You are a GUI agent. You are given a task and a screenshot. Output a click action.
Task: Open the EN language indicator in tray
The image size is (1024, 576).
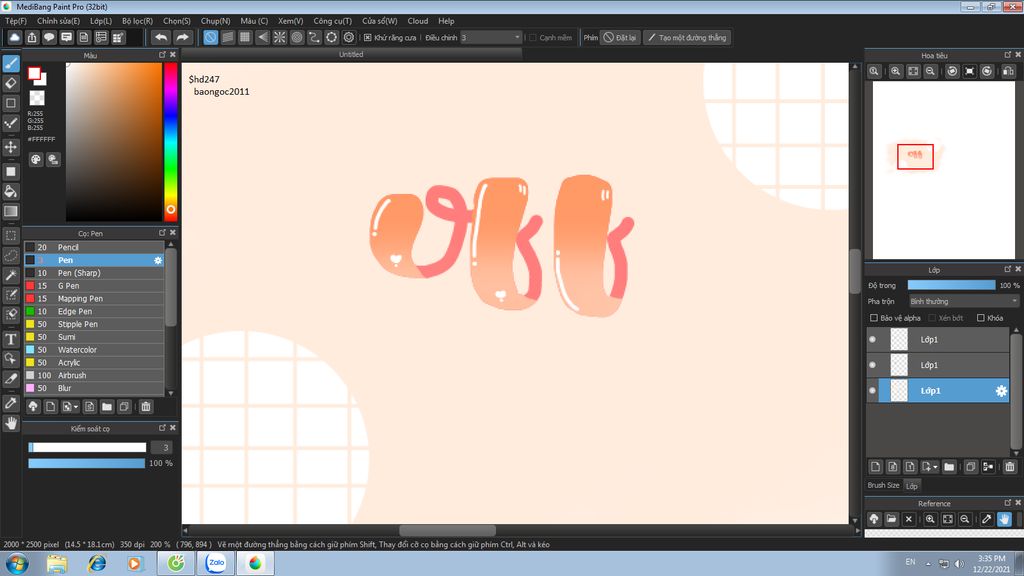(910, 562)
